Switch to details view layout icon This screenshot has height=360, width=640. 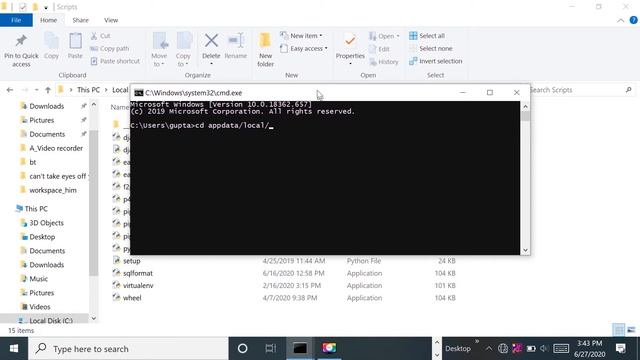pyautogui.click(x=619, y=330)
